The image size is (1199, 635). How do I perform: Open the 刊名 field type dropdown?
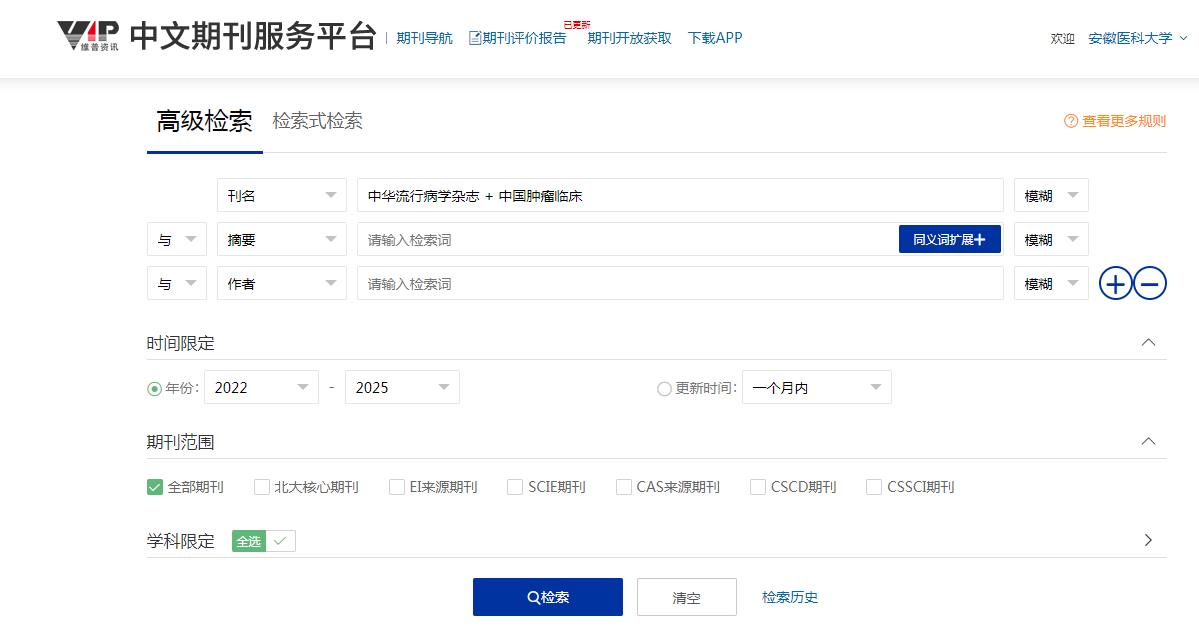281,196
